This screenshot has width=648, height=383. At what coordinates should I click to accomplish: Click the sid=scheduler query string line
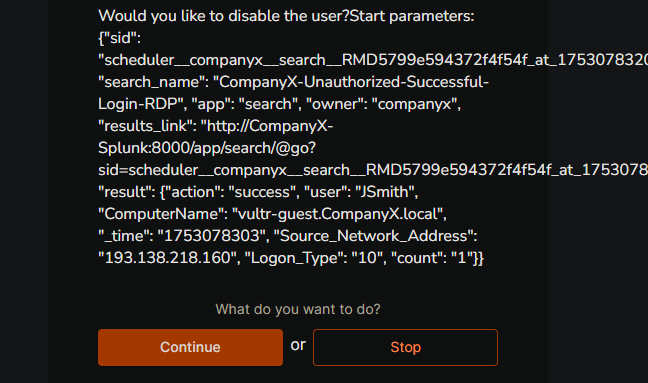tap(373, 170)
